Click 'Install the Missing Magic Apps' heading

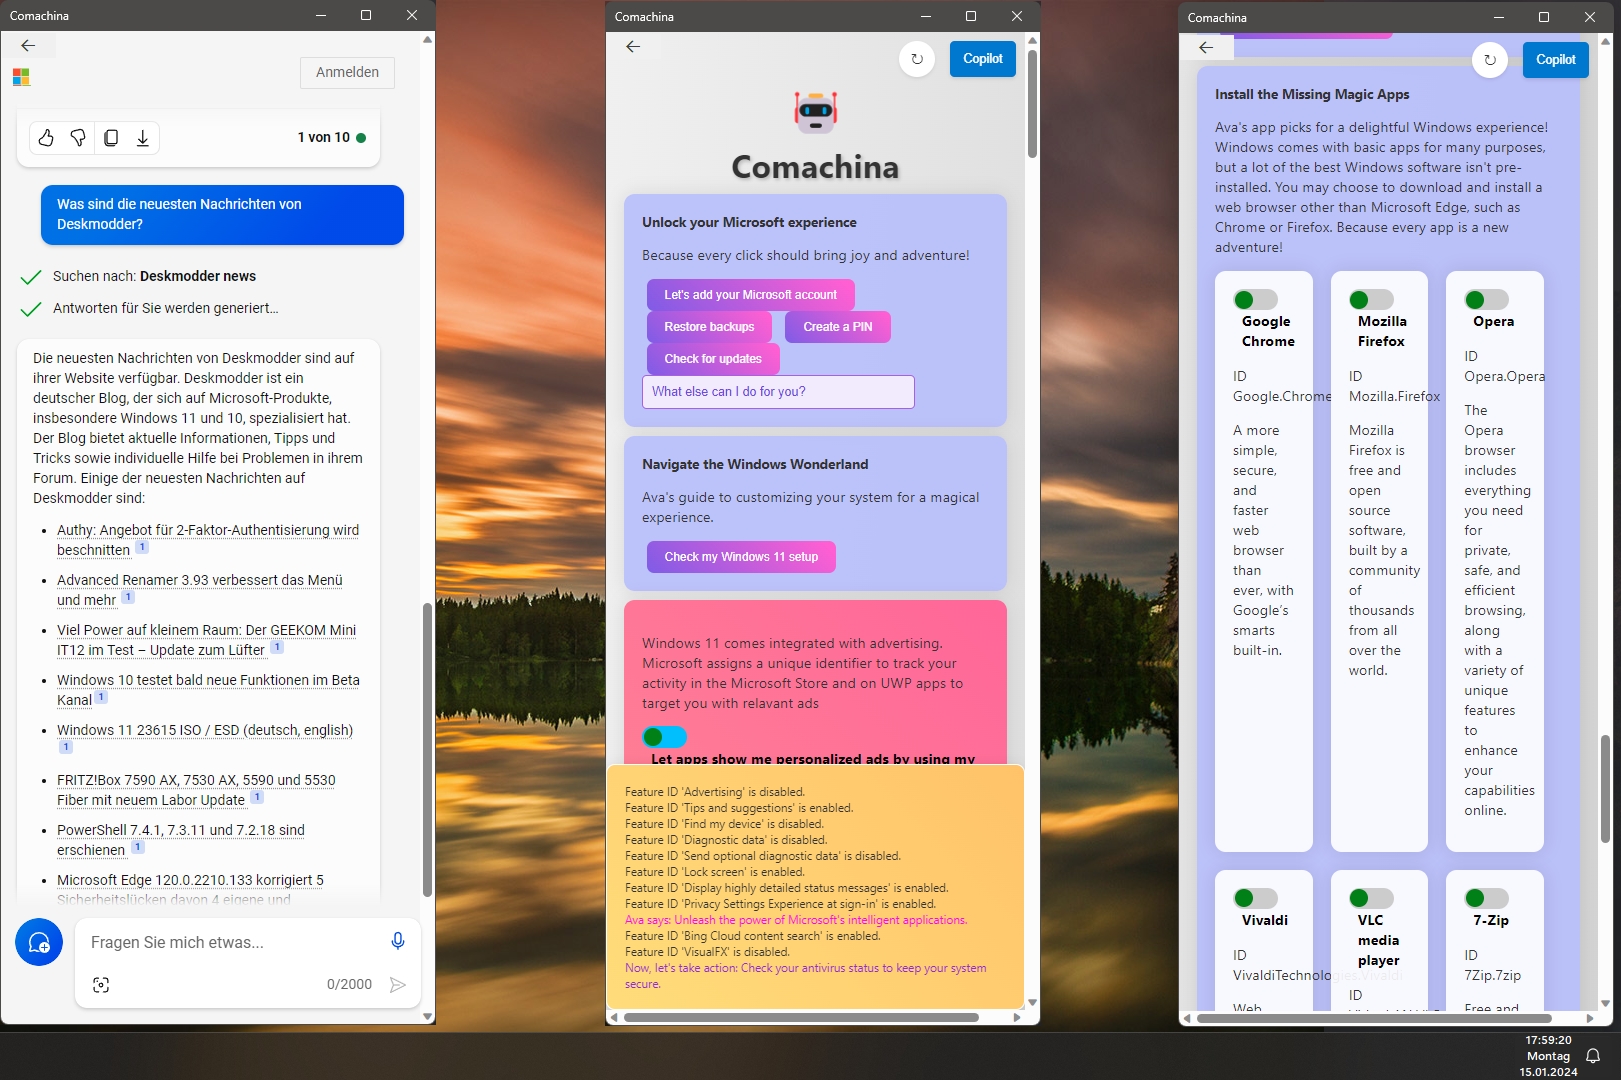pos(1312,94)
